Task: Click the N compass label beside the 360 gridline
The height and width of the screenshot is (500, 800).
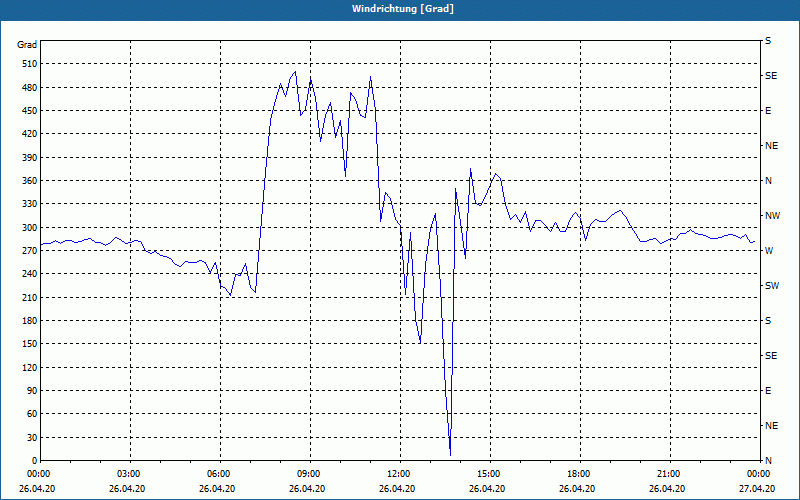Action: (768, 181)
